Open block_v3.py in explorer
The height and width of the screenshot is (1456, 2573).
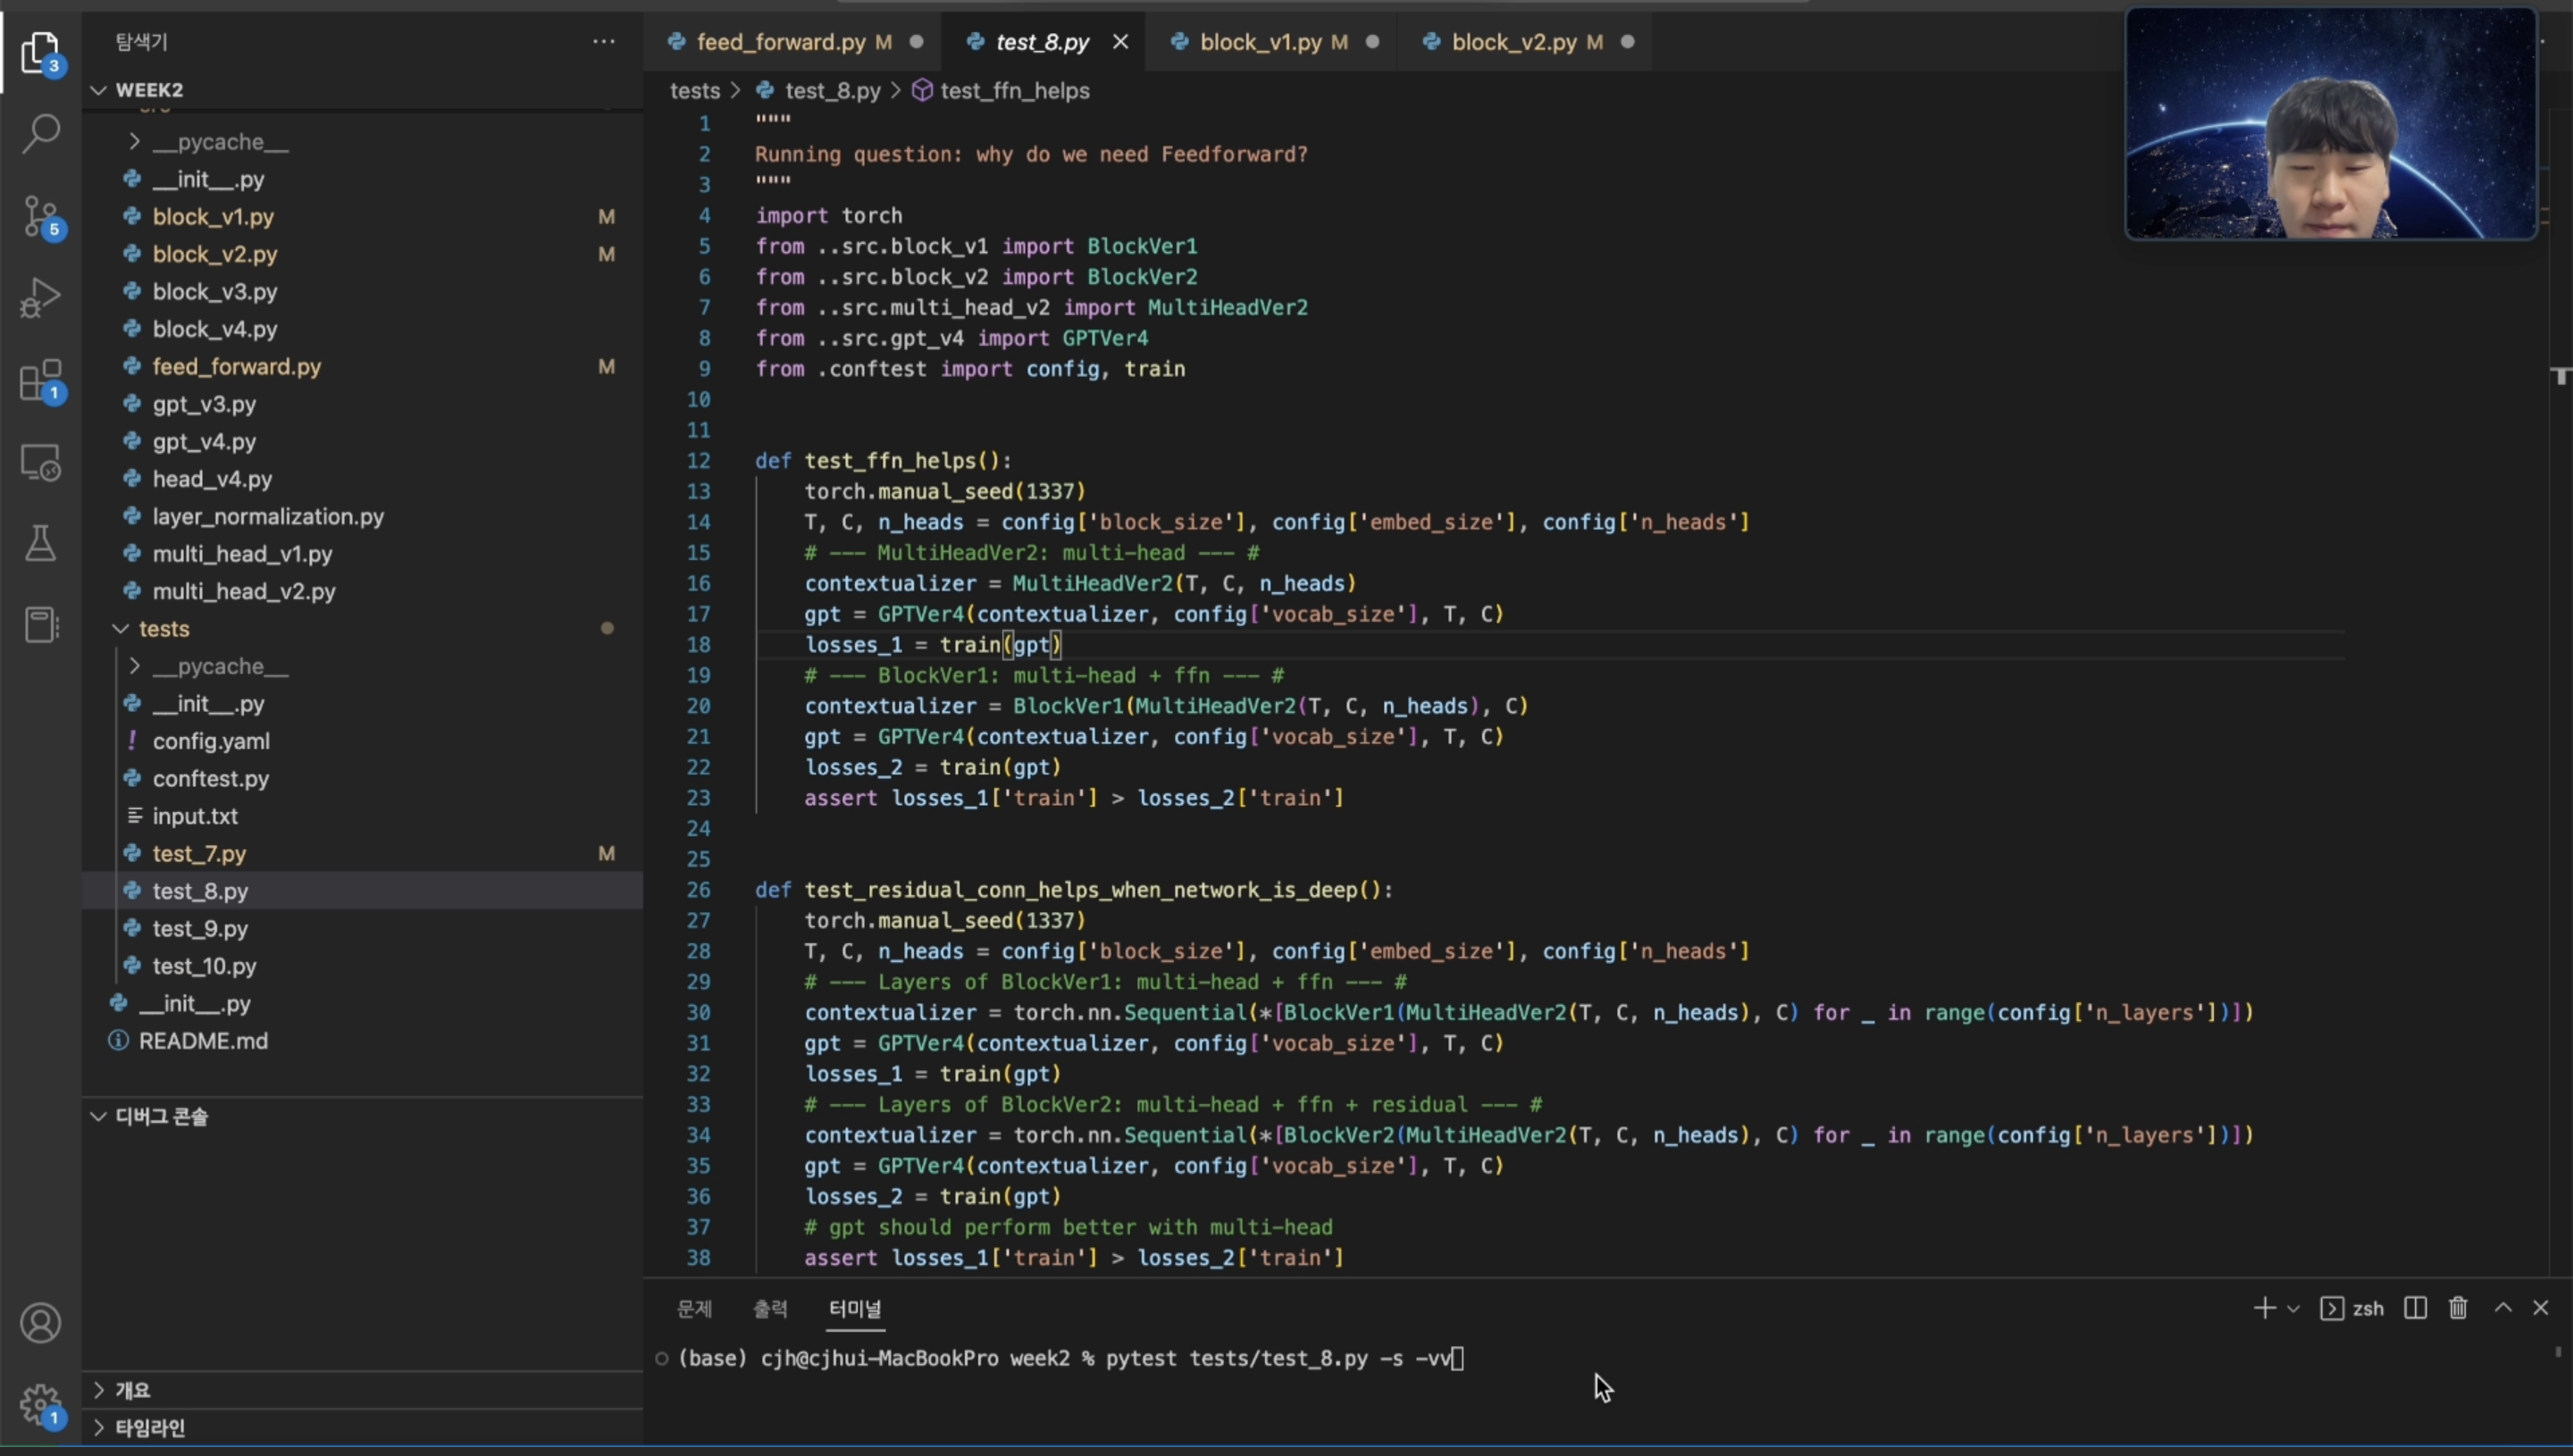362,292
